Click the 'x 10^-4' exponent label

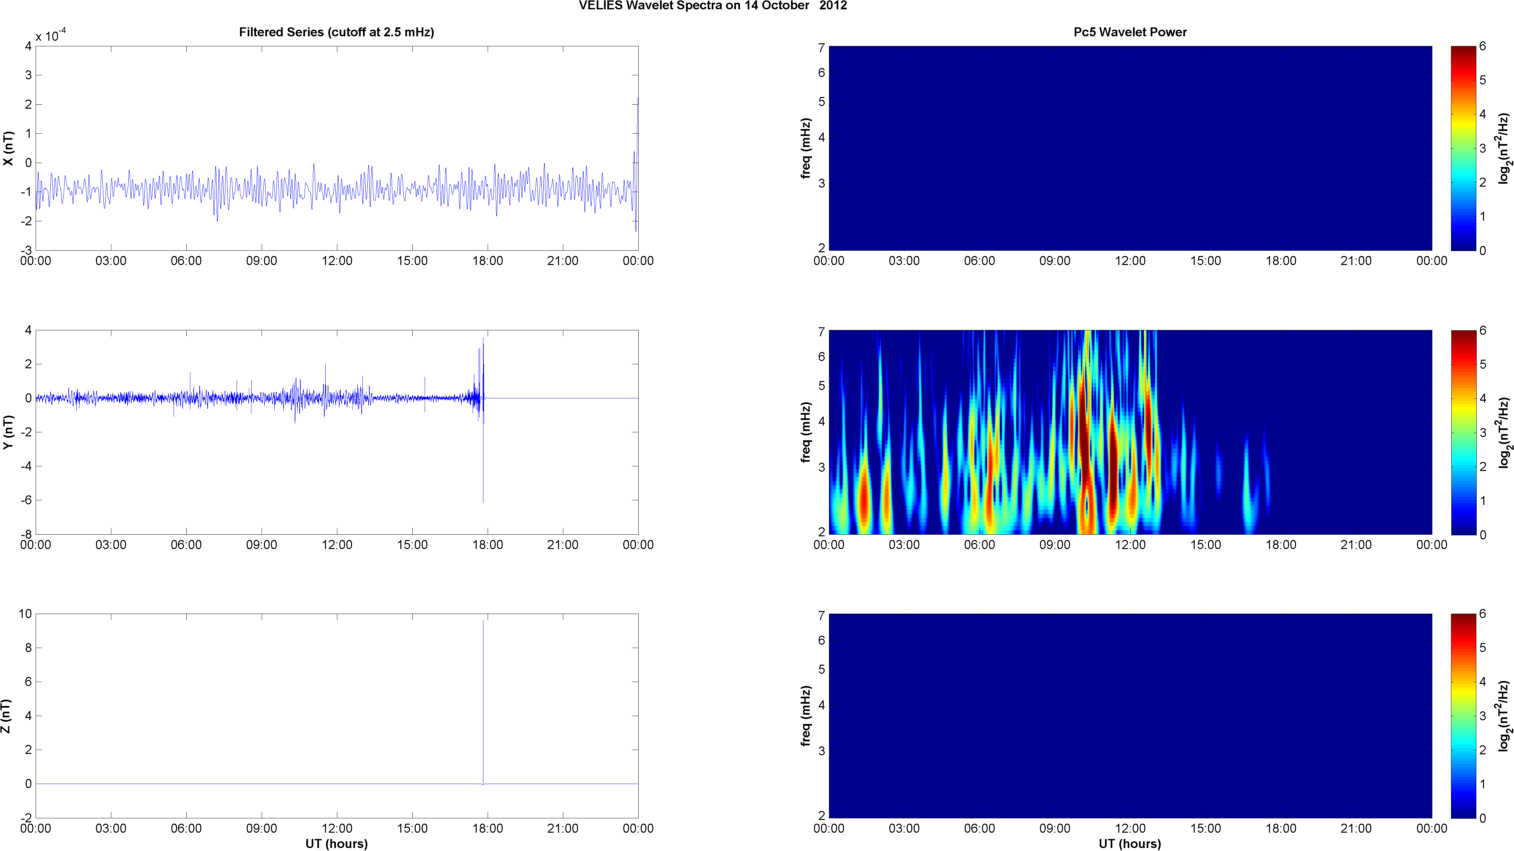click(x=51, y=36)
